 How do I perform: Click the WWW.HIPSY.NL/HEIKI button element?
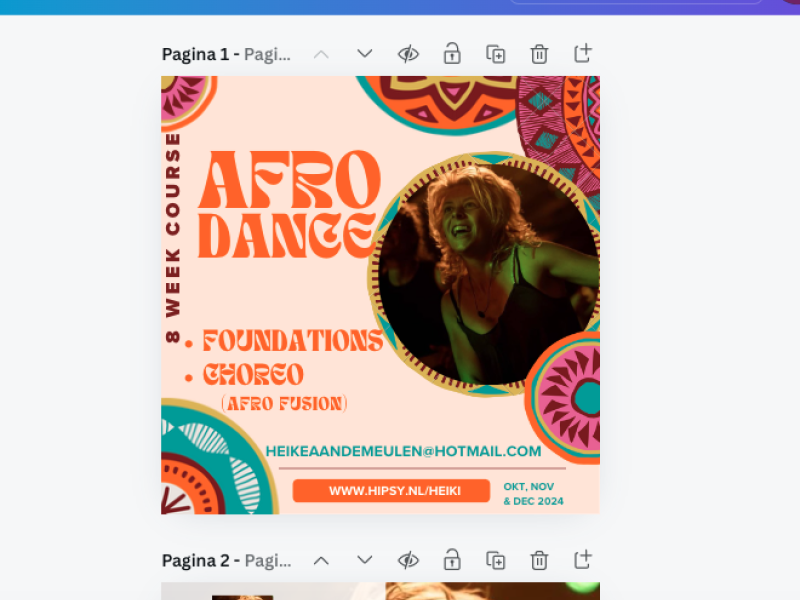(392, 490)
